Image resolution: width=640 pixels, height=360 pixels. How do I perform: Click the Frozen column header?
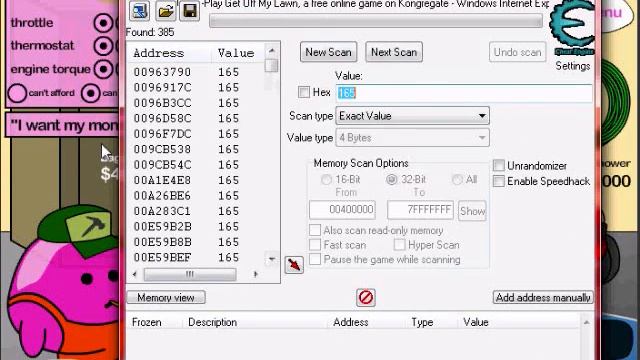(x=147, y=322)
